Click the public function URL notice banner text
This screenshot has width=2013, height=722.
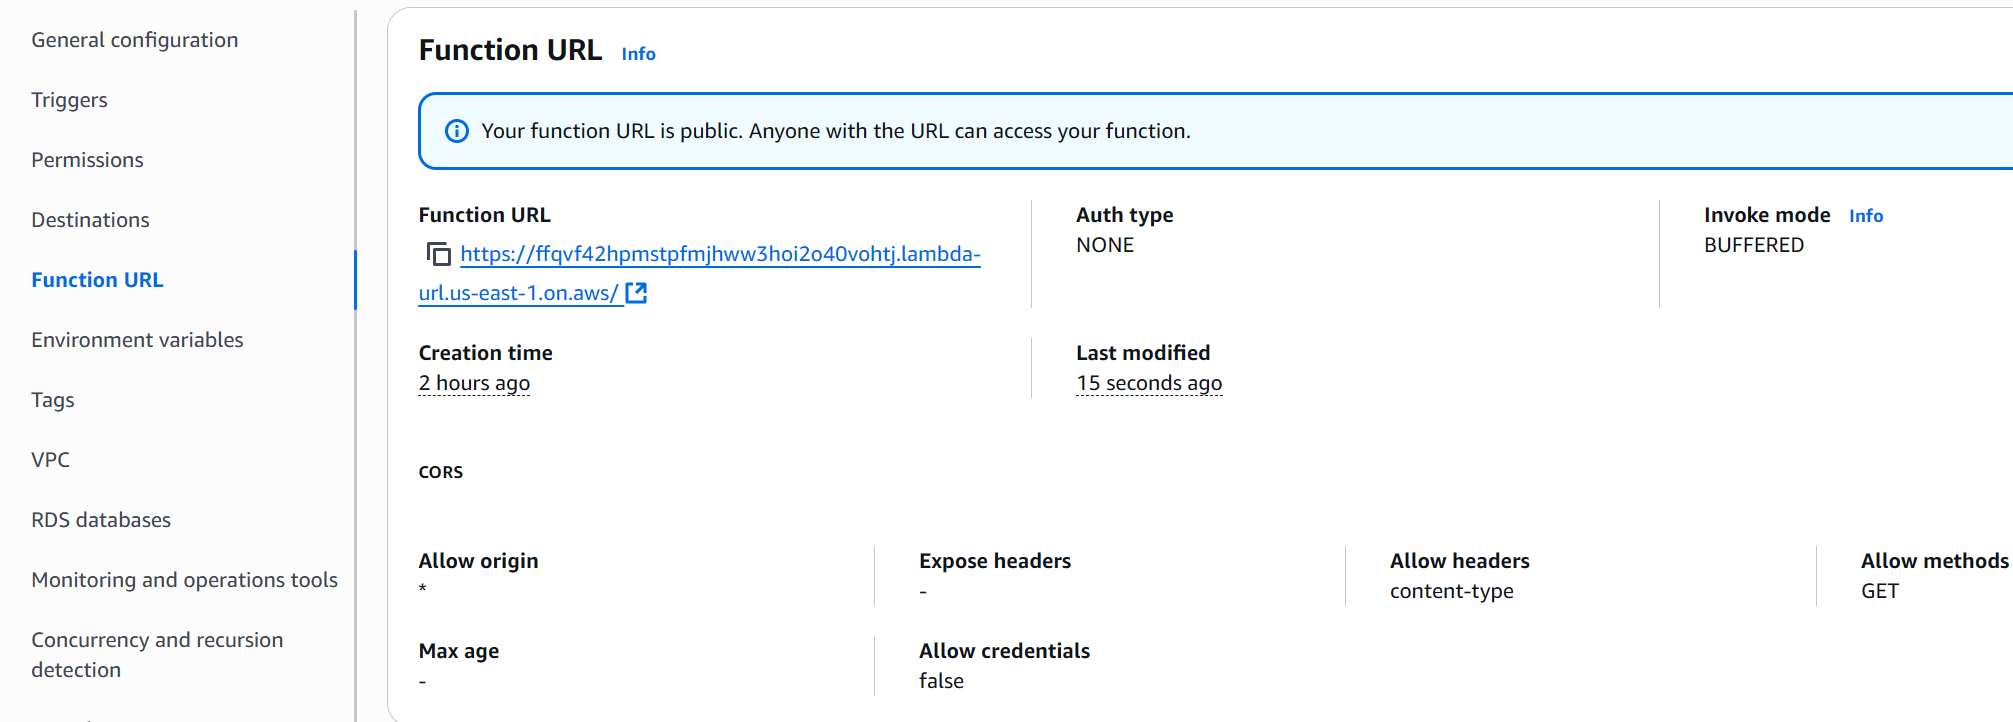(835, 131)
